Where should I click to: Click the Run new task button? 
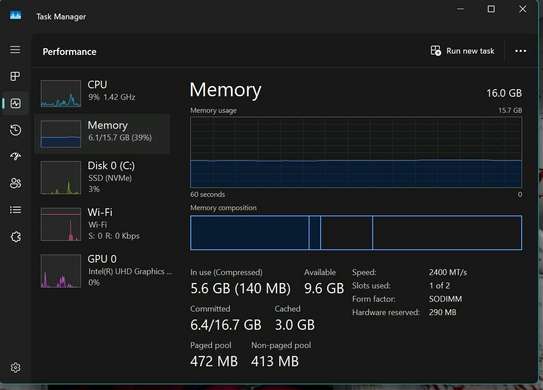point(462,51)
